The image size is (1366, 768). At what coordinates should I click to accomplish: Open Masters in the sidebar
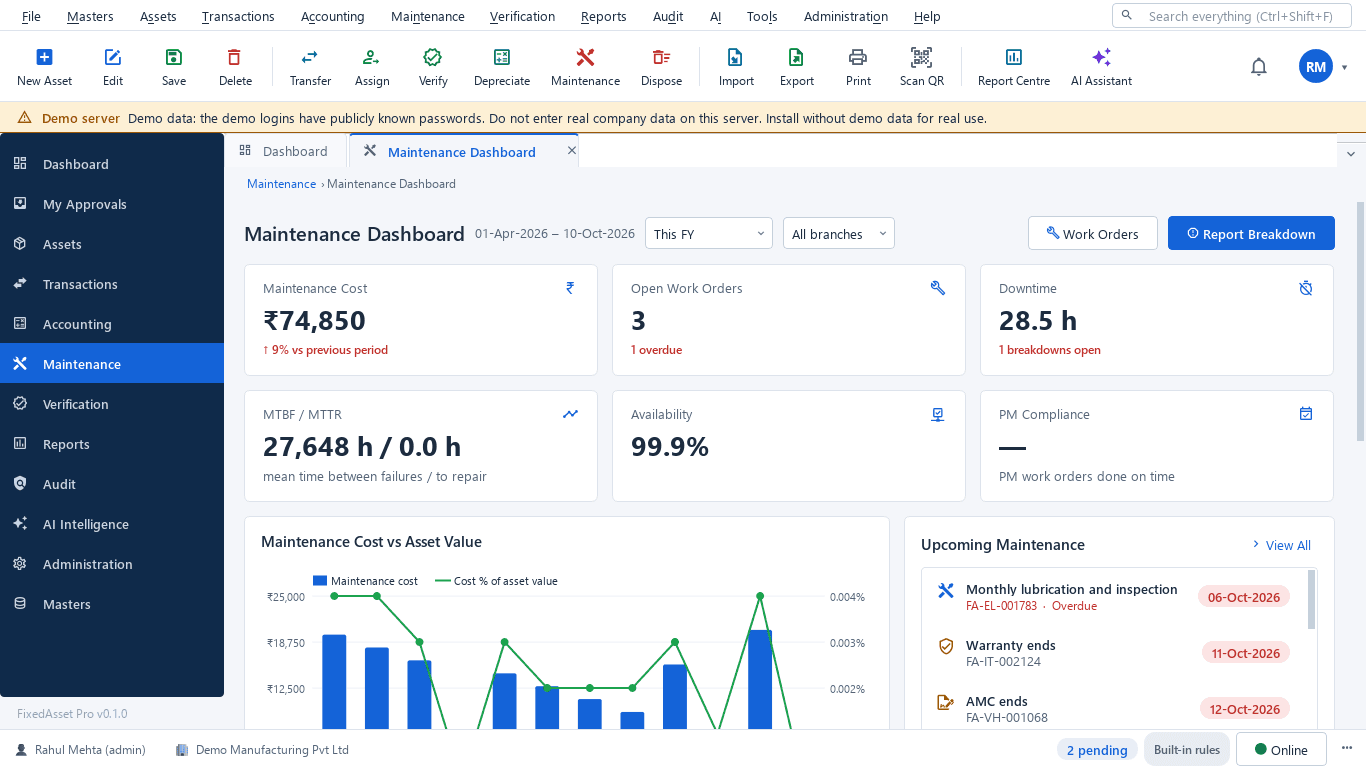tap(112, 604)
